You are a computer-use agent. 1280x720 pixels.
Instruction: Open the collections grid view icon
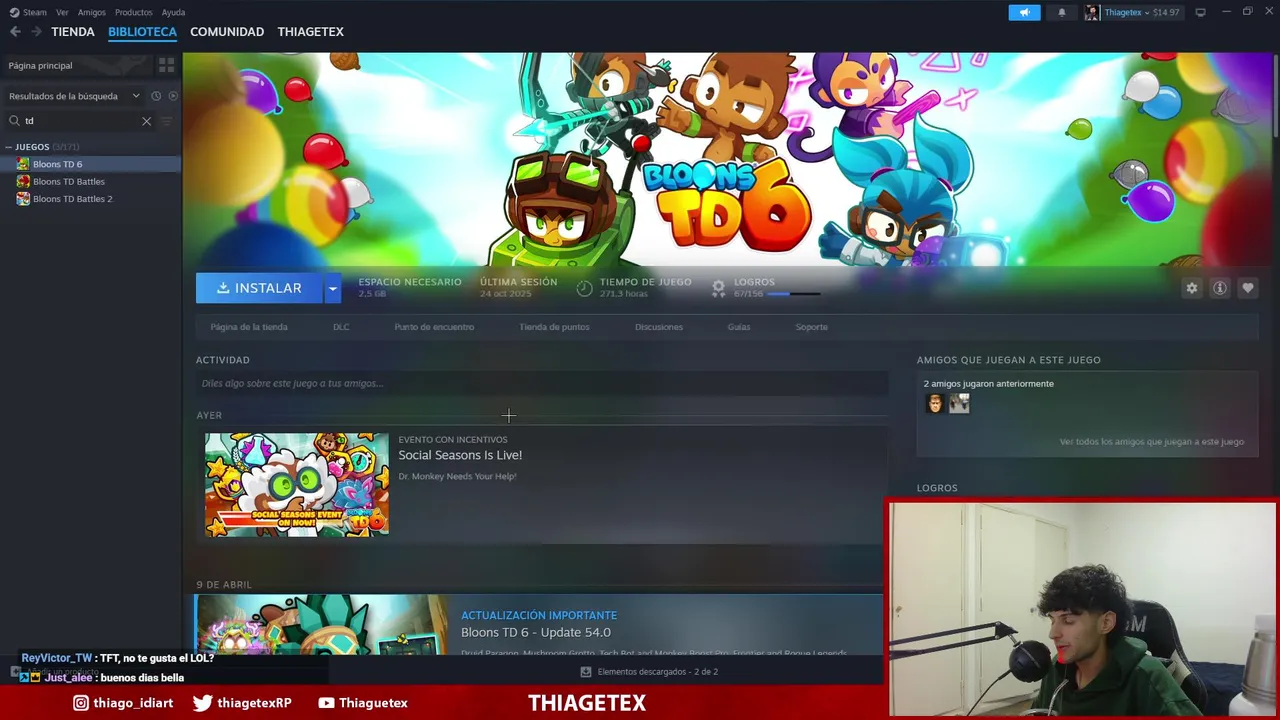[x=166, y=65]
